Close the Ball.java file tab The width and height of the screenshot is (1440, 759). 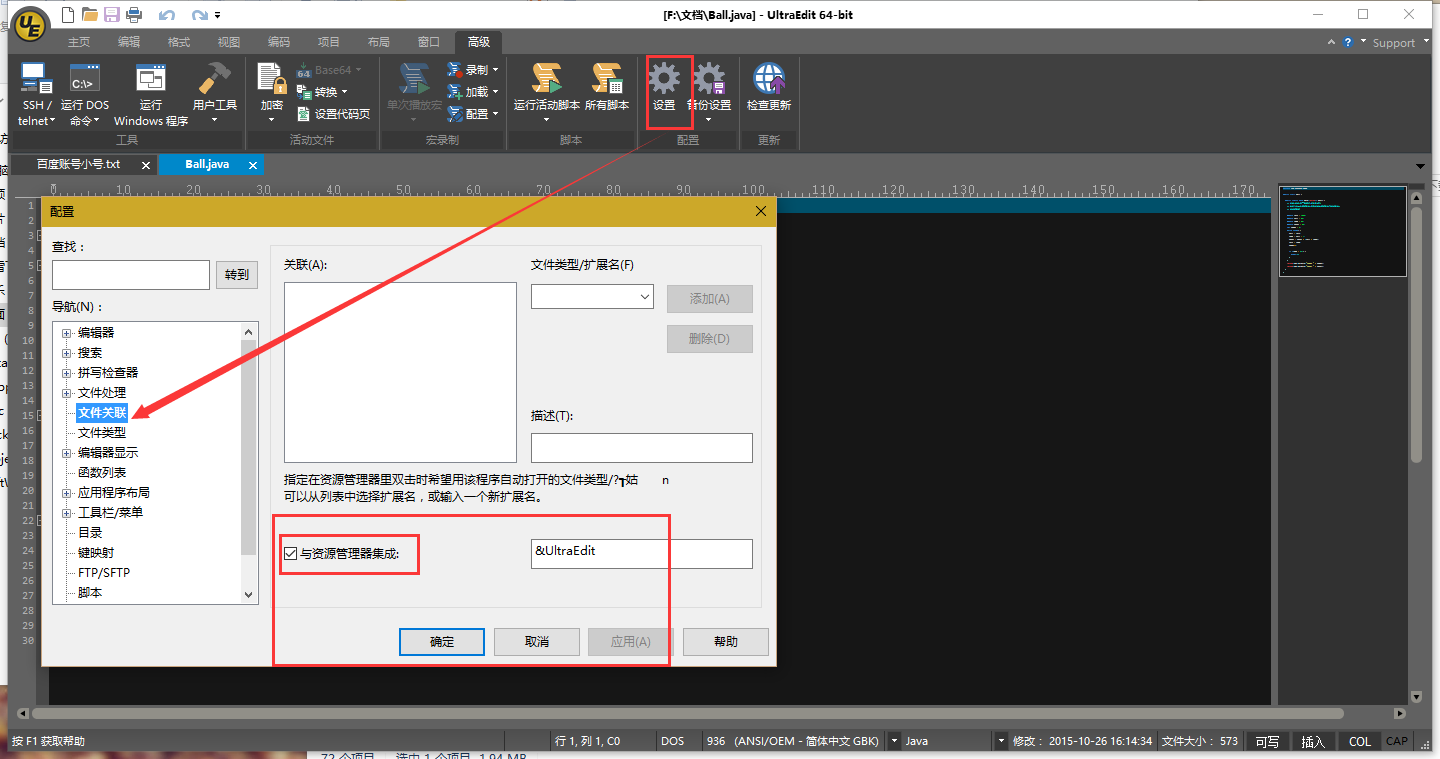[253, 165]
